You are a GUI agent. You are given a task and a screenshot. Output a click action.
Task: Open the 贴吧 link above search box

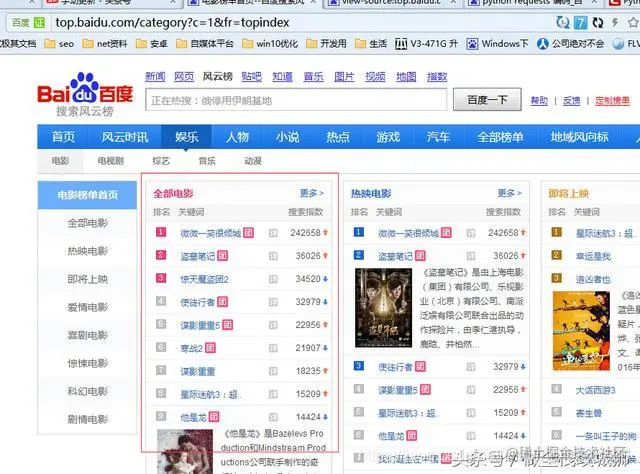[x=251, y=77]
